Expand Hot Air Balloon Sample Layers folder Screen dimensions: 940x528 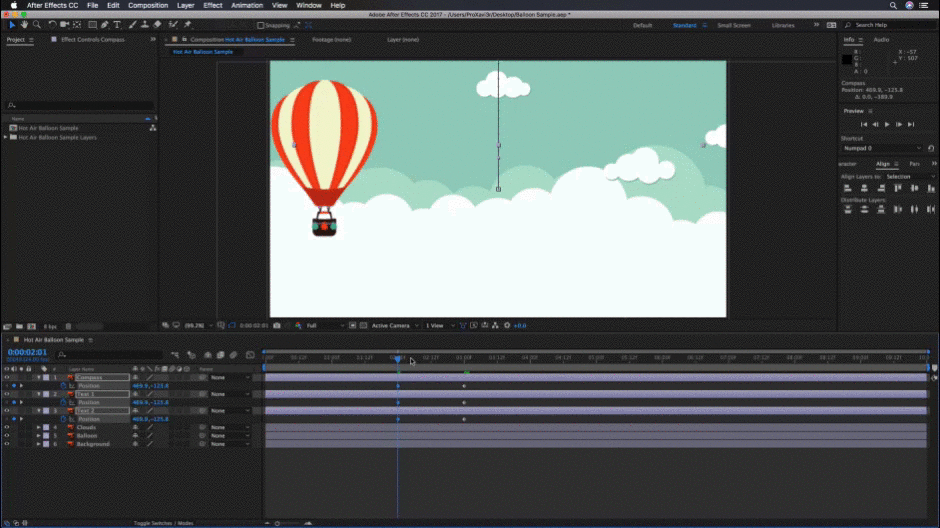tap(6, 137)
